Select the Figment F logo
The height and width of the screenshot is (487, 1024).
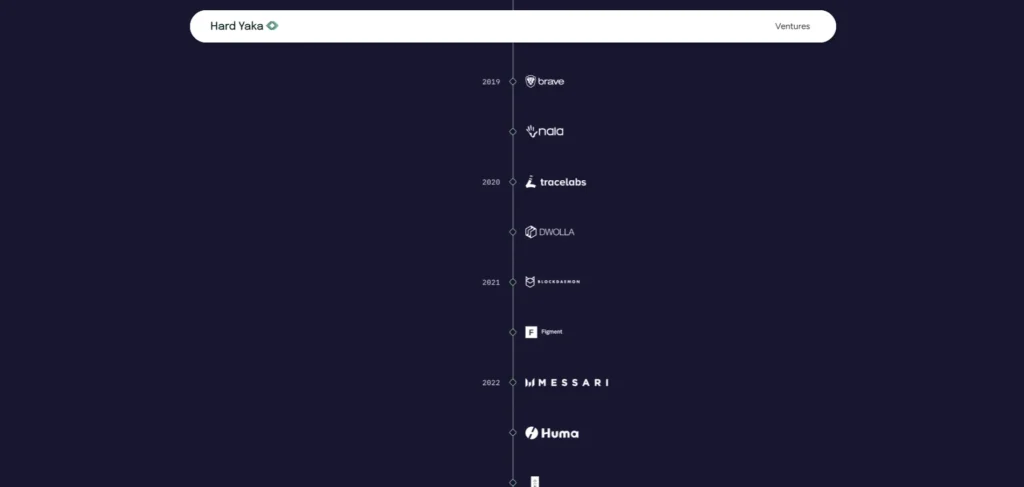pyautogui.click(x=544, y=332)
